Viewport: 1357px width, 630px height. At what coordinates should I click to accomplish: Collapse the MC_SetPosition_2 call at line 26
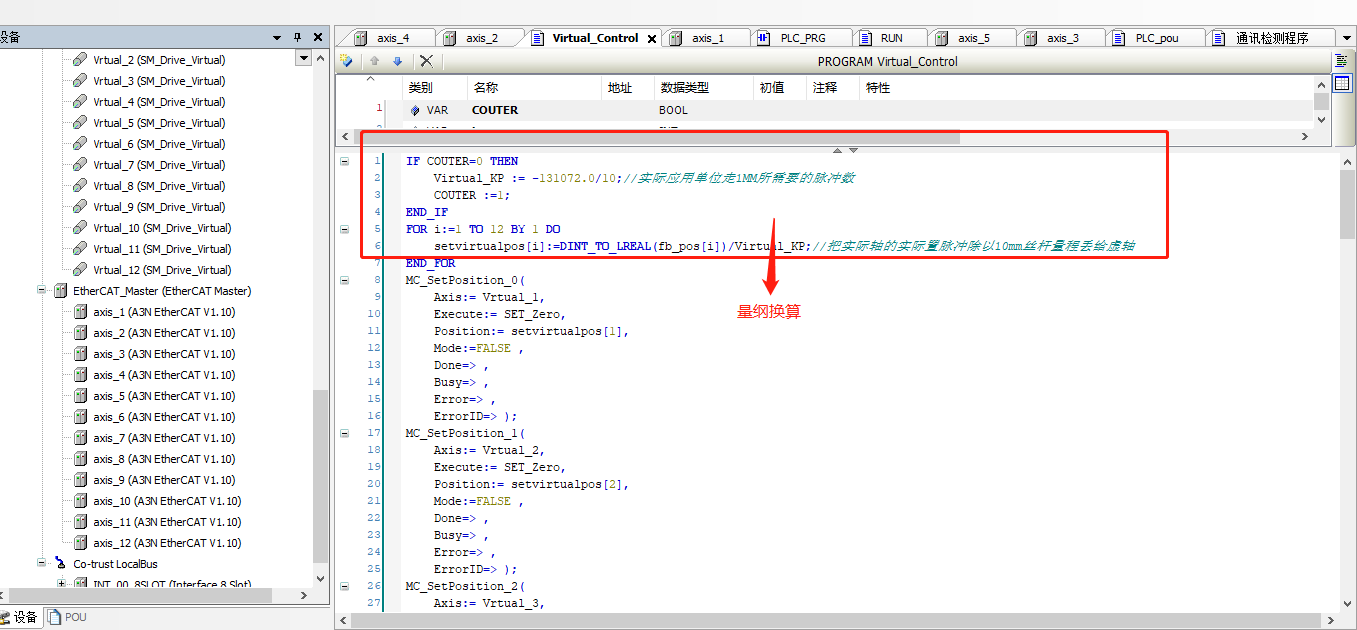coord(344,586)
